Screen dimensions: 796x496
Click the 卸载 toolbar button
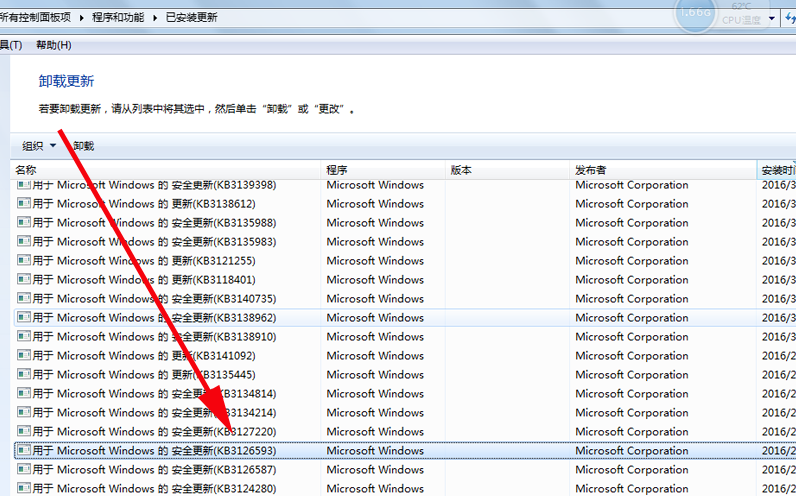(84, 146)
